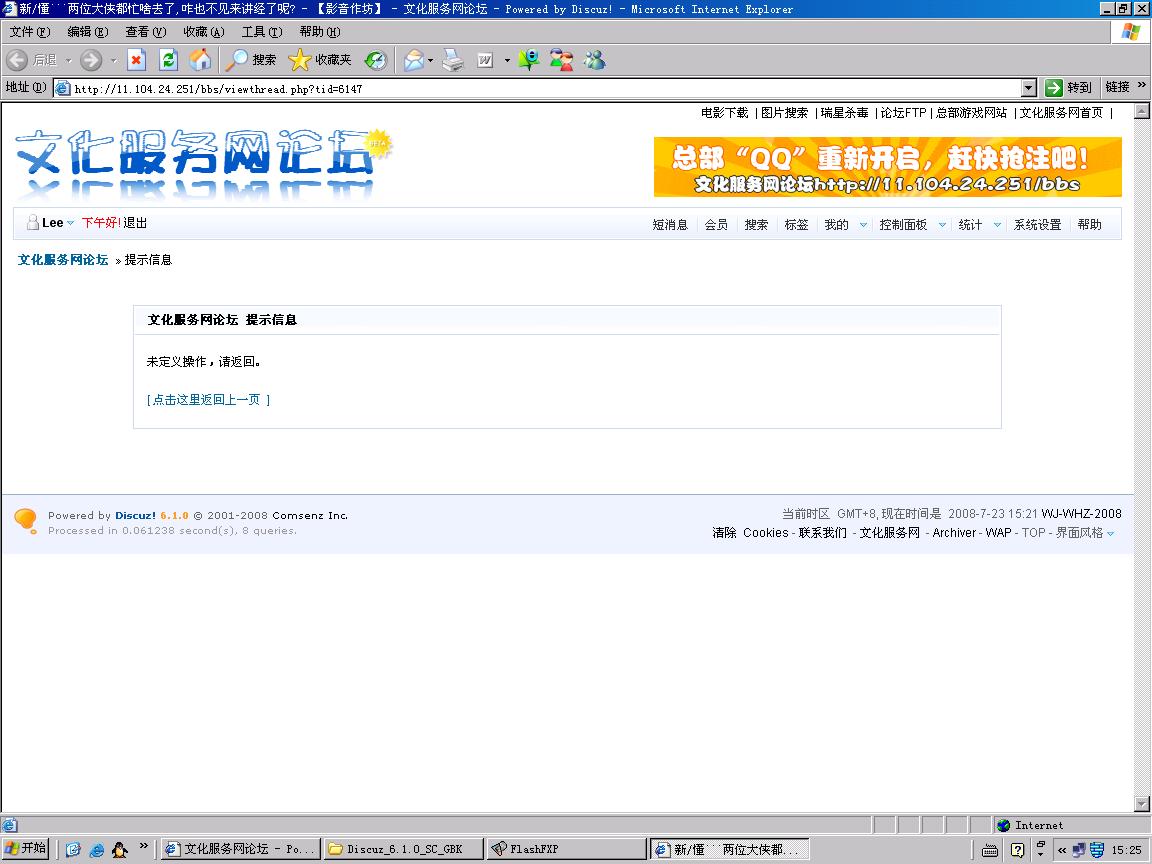
Task: Click the blue group users toolbar icon
Action: click(x=594, y=60)
